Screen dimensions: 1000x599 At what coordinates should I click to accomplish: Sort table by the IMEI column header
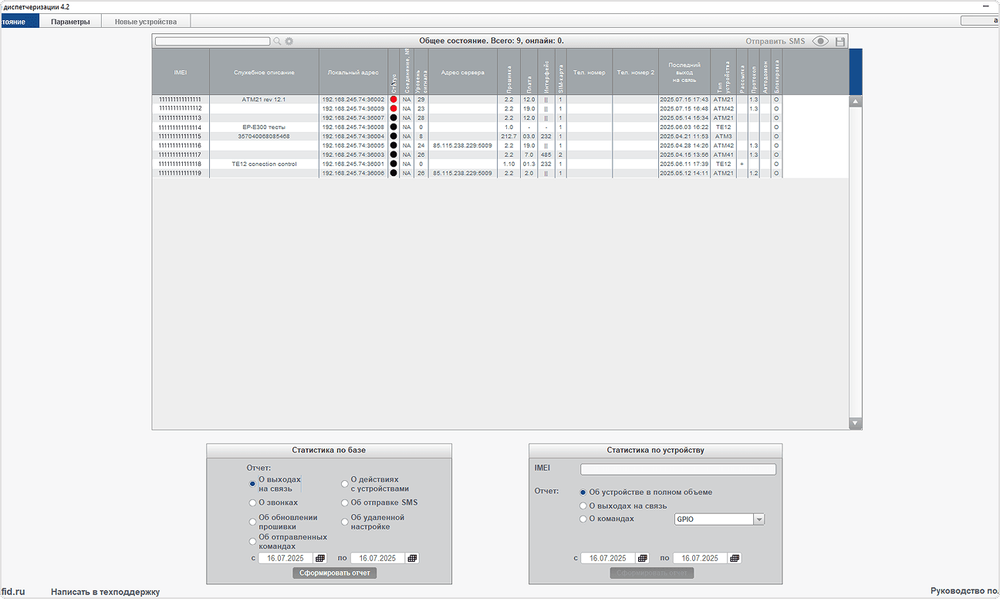(x=181, y=72)
